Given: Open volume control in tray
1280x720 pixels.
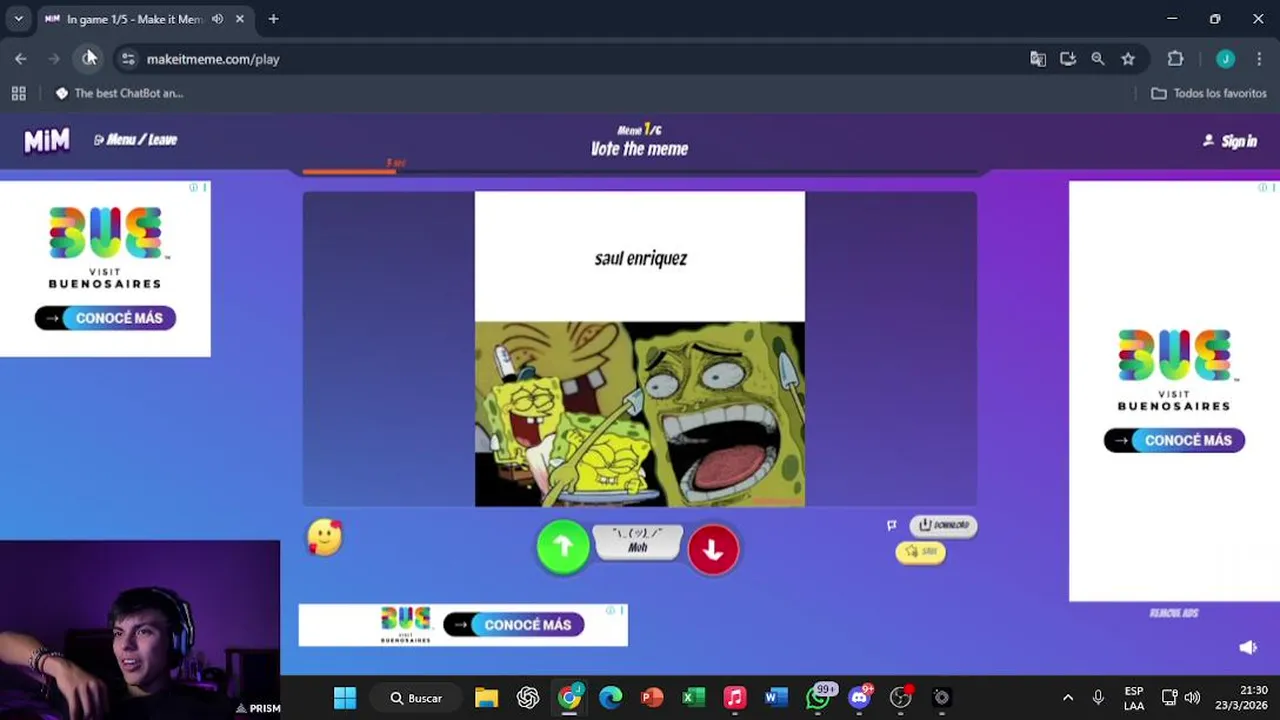Looking at the screenshot, I should pyautogui.click(x=1192, y=698).
